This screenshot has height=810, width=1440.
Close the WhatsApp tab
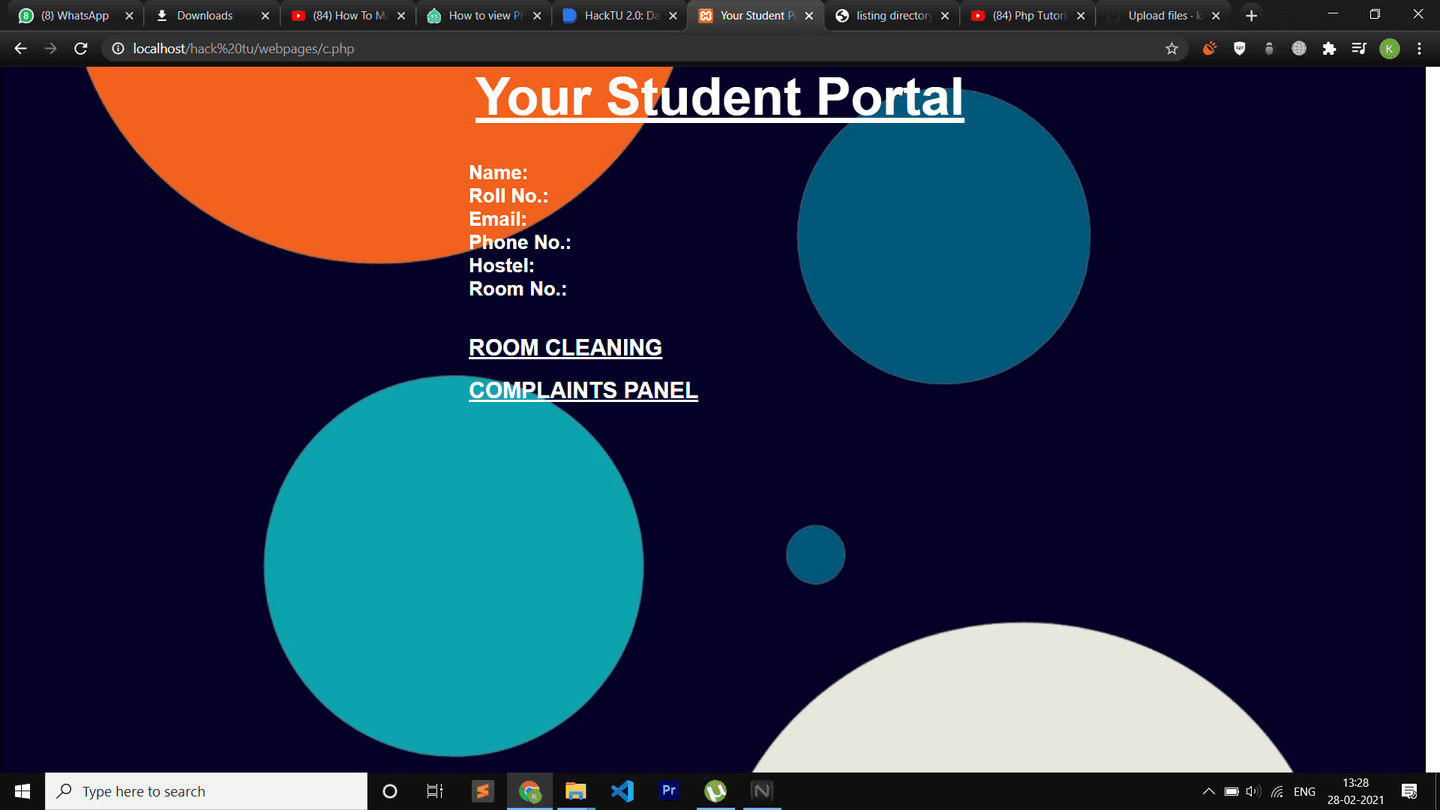tap(129, 16)
